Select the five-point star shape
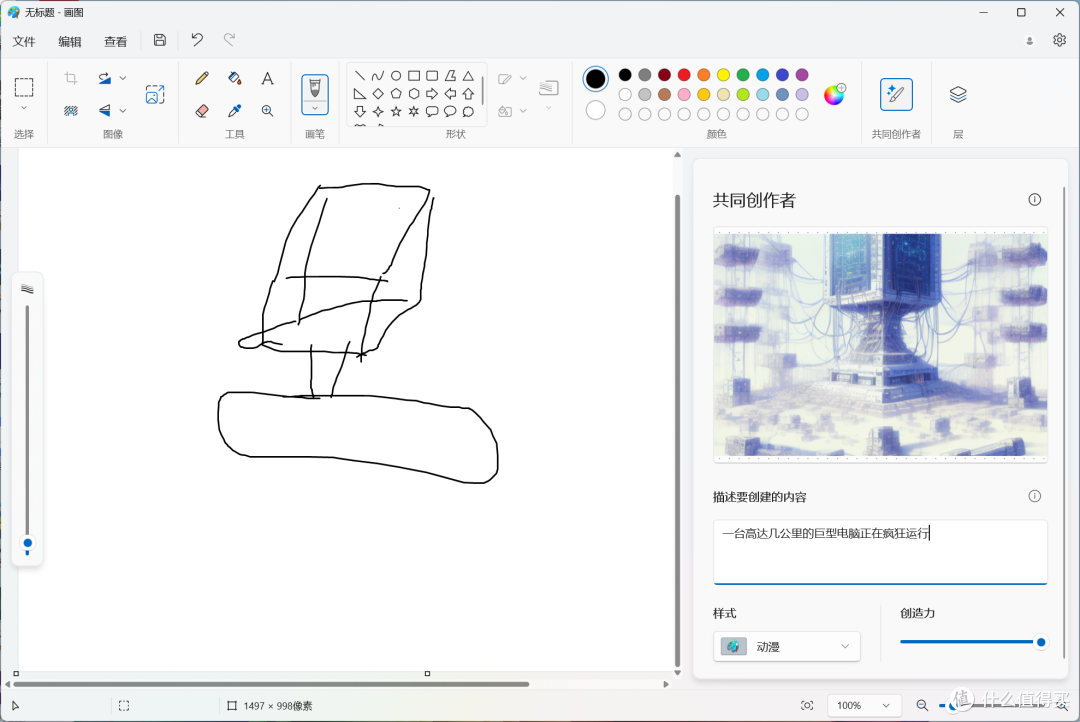The height and width of the screenshot is (722, 1080). [x=396, y=112]
